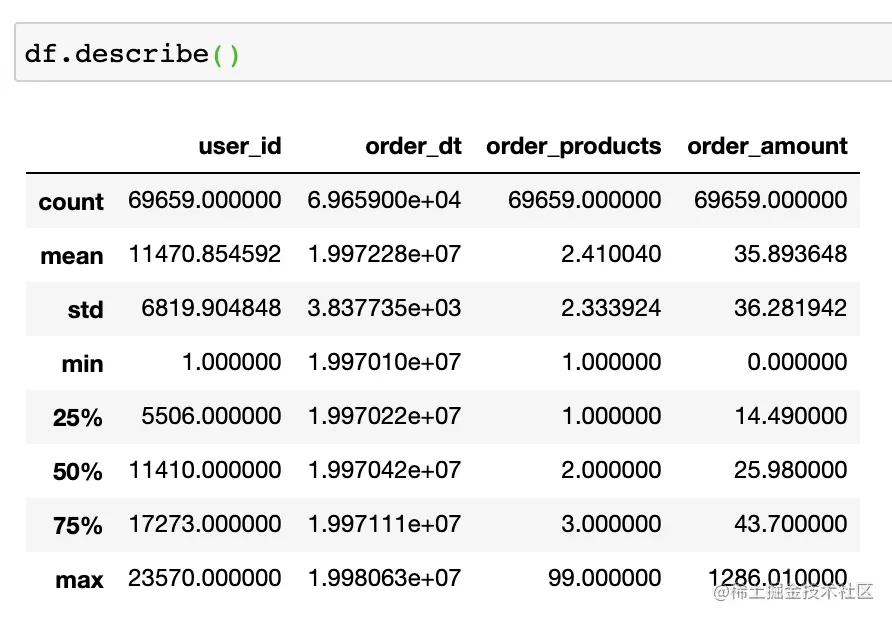Click the user_id column header

tap(240, 146)
